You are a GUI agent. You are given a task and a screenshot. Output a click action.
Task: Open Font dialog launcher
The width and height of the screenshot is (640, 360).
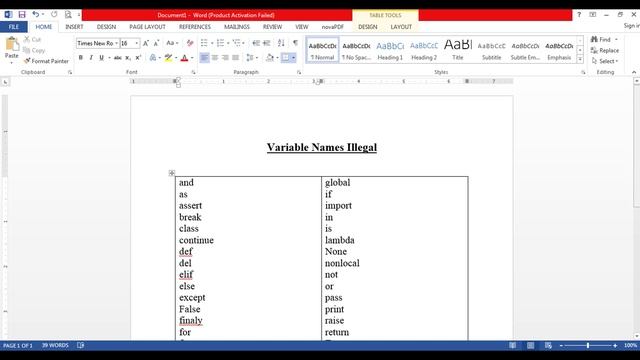tap(193, 72)
